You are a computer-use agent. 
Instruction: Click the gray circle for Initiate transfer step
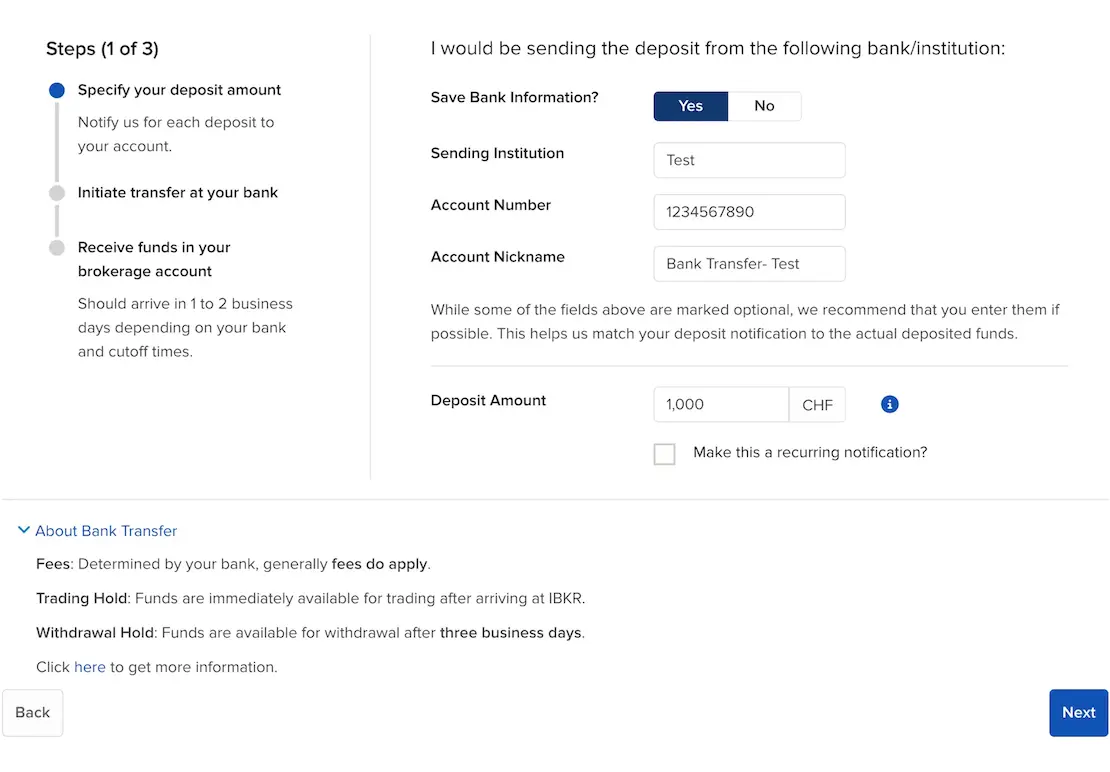57,193
